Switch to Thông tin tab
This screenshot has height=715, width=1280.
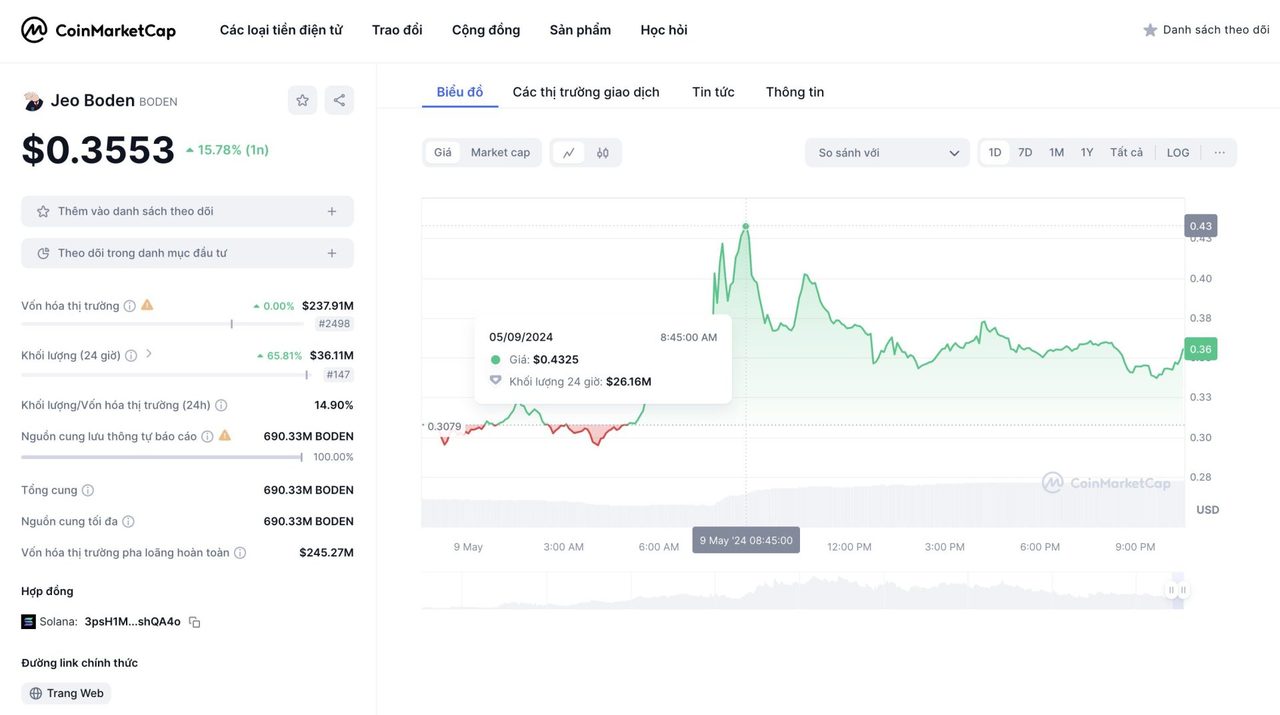point(795,92)
